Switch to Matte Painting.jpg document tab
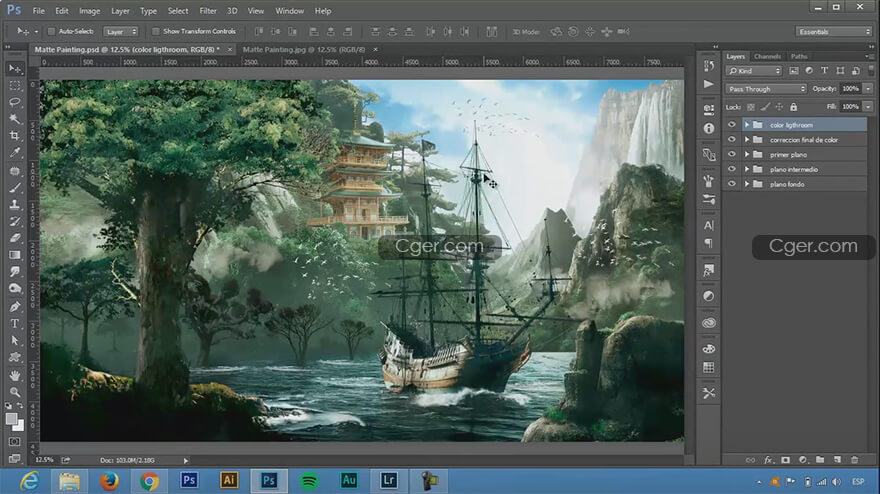Image resolution: width=880 pixels, height=494 pixels. [x=304, y=49]
